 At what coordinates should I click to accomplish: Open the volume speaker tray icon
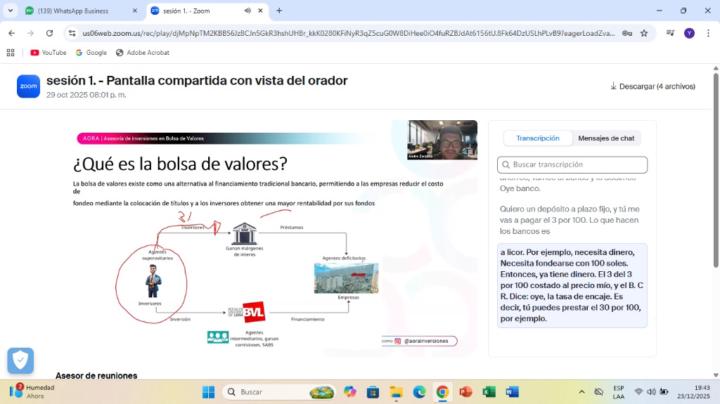point(651,392)
